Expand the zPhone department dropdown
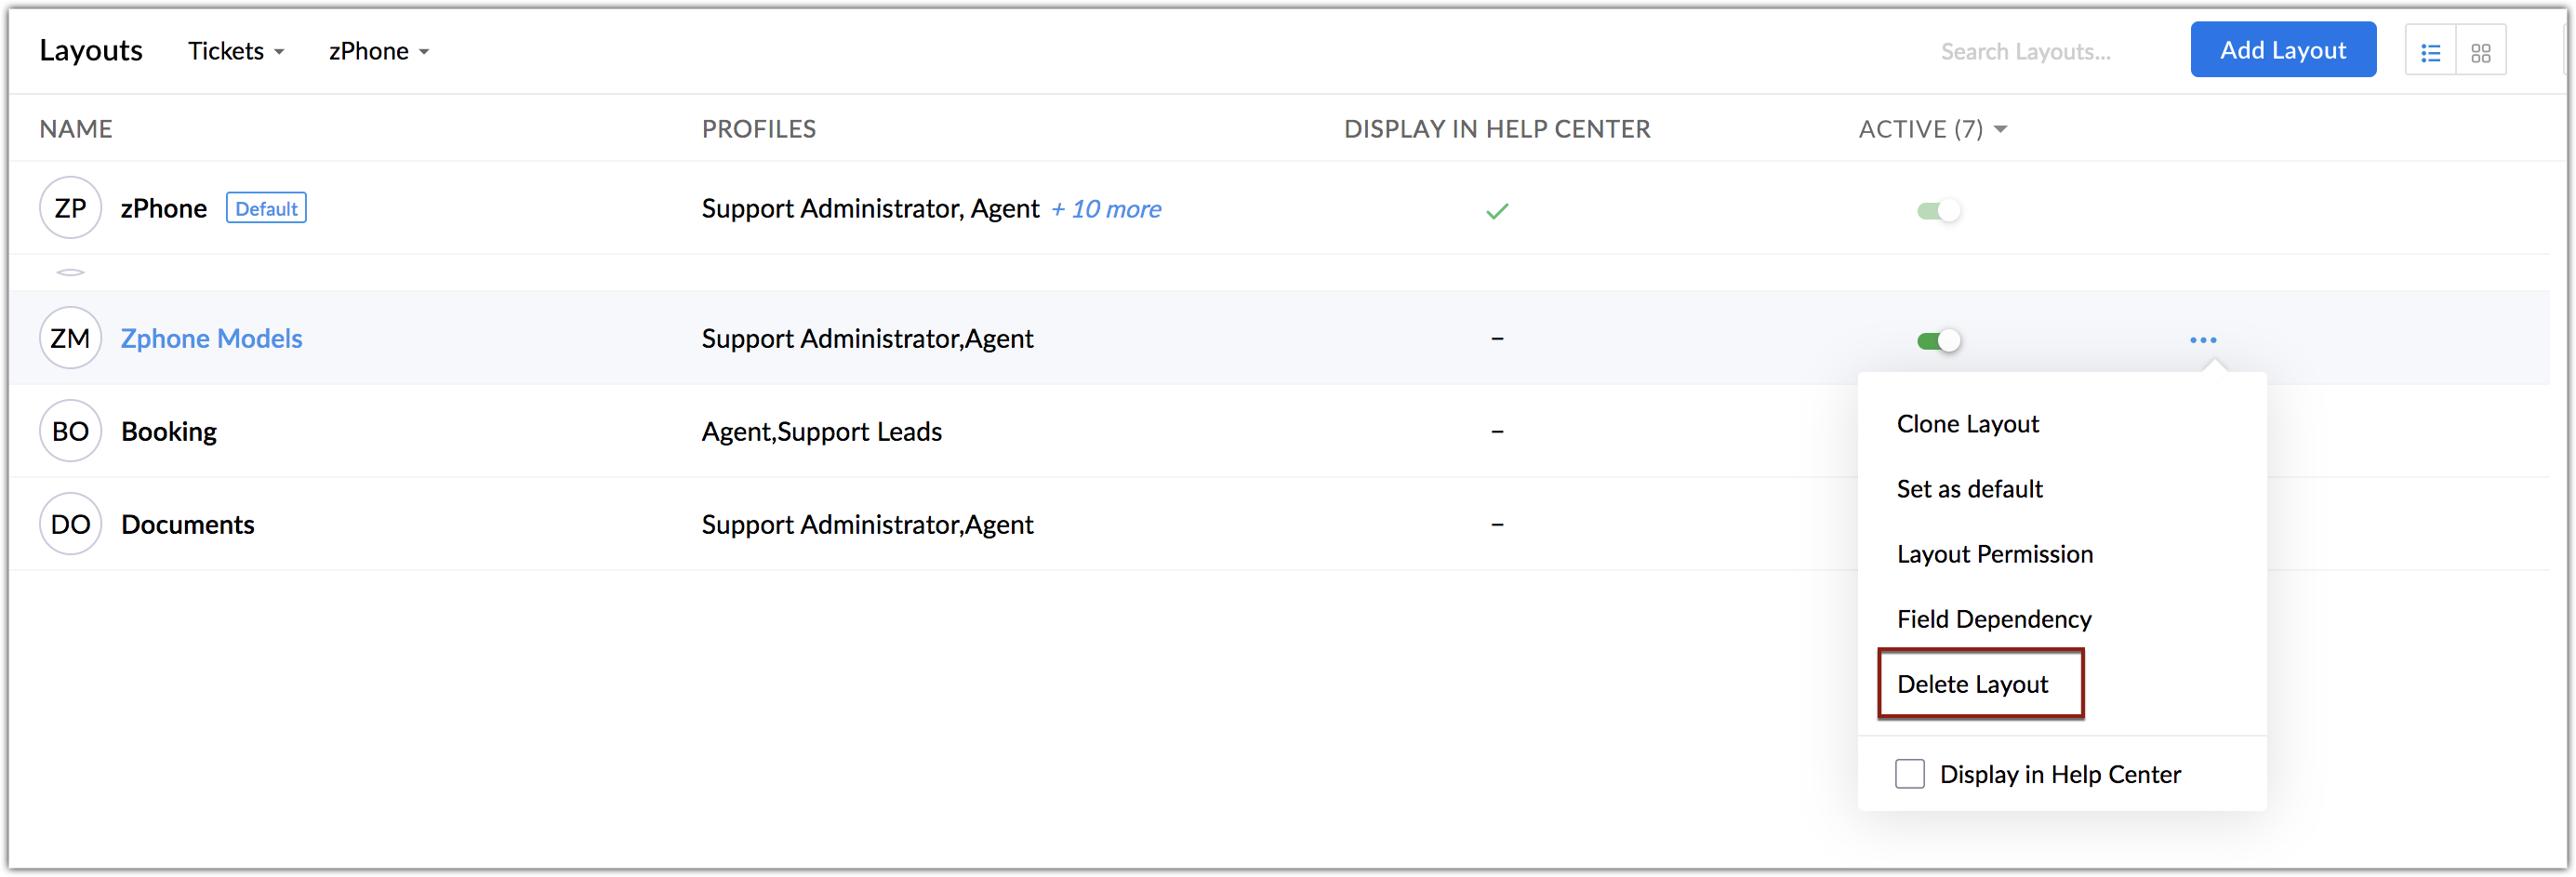 (378, 51)
